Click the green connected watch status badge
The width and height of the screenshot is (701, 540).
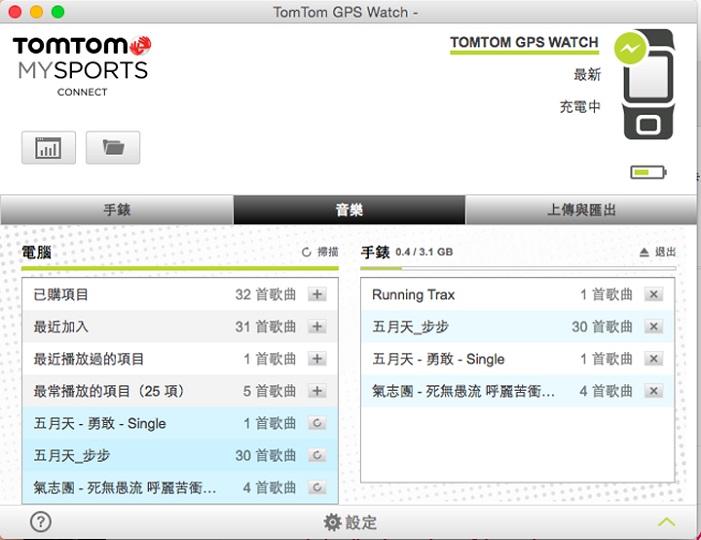click(630, 48)
